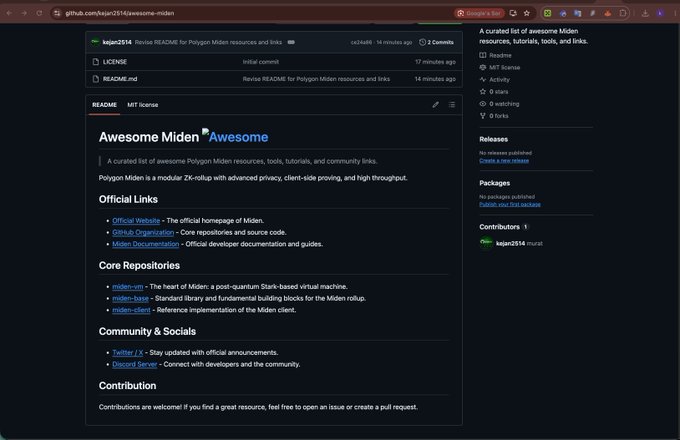Open the GitHub Organization link
This screenshot has height=440, width=680.
(143, 232)
